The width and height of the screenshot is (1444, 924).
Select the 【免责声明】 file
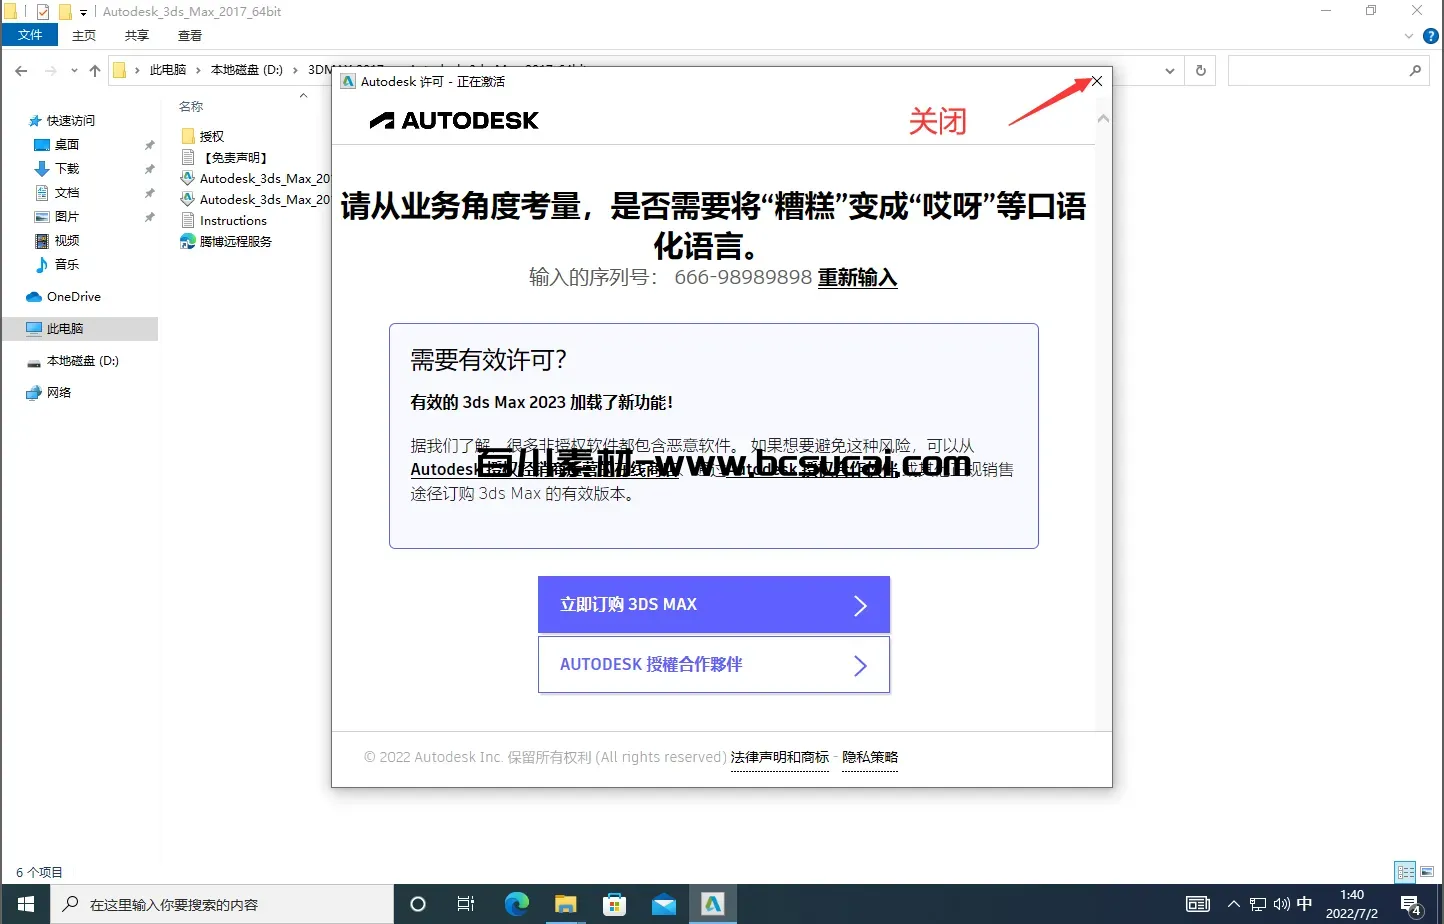[234, 157]
